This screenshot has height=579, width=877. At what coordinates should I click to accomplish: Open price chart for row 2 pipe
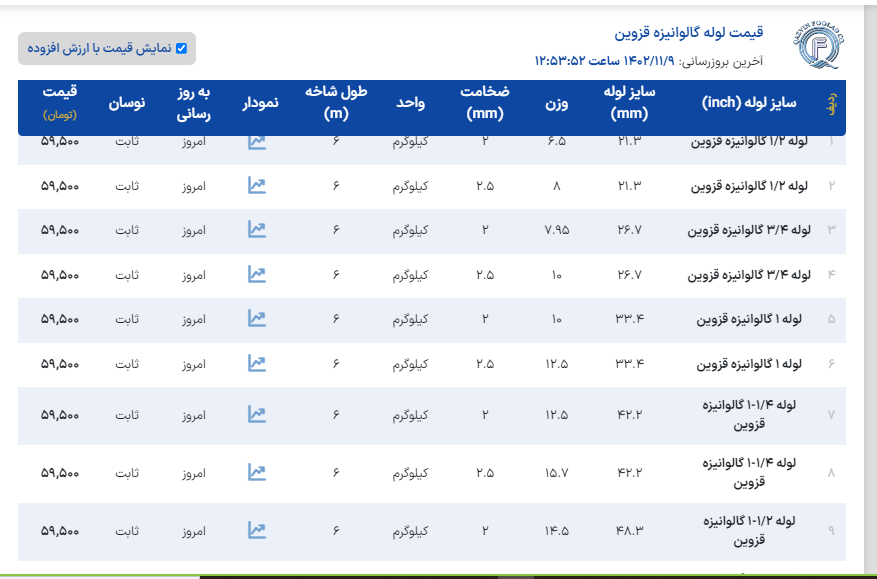coord(257,185)
